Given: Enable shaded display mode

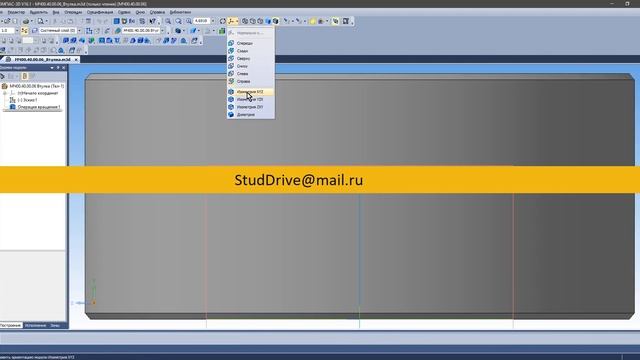Looking at the screenshot, I should coord(268,21).
